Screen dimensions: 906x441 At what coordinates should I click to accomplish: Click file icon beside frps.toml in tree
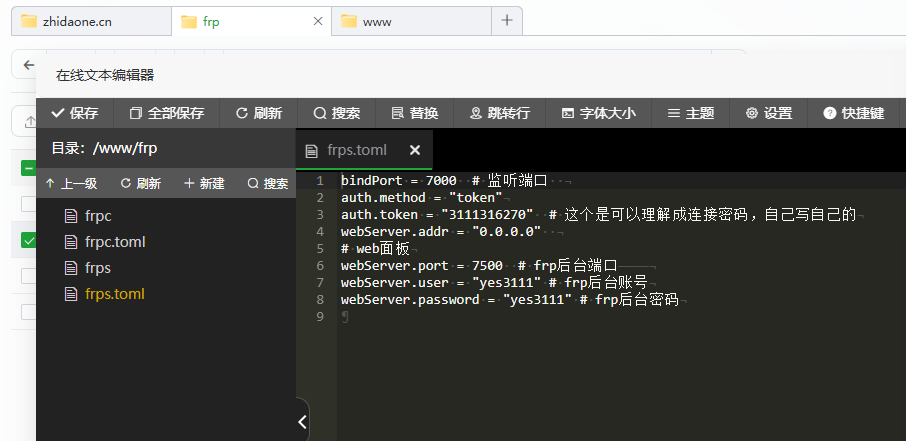point(71,294)
